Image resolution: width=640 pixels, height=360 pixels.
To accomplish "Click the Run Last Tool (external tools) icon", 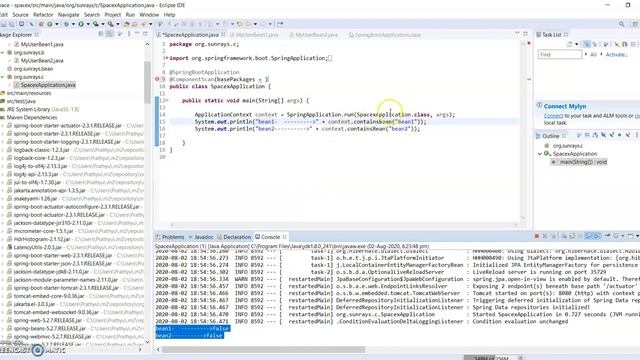I will [110, 24].
